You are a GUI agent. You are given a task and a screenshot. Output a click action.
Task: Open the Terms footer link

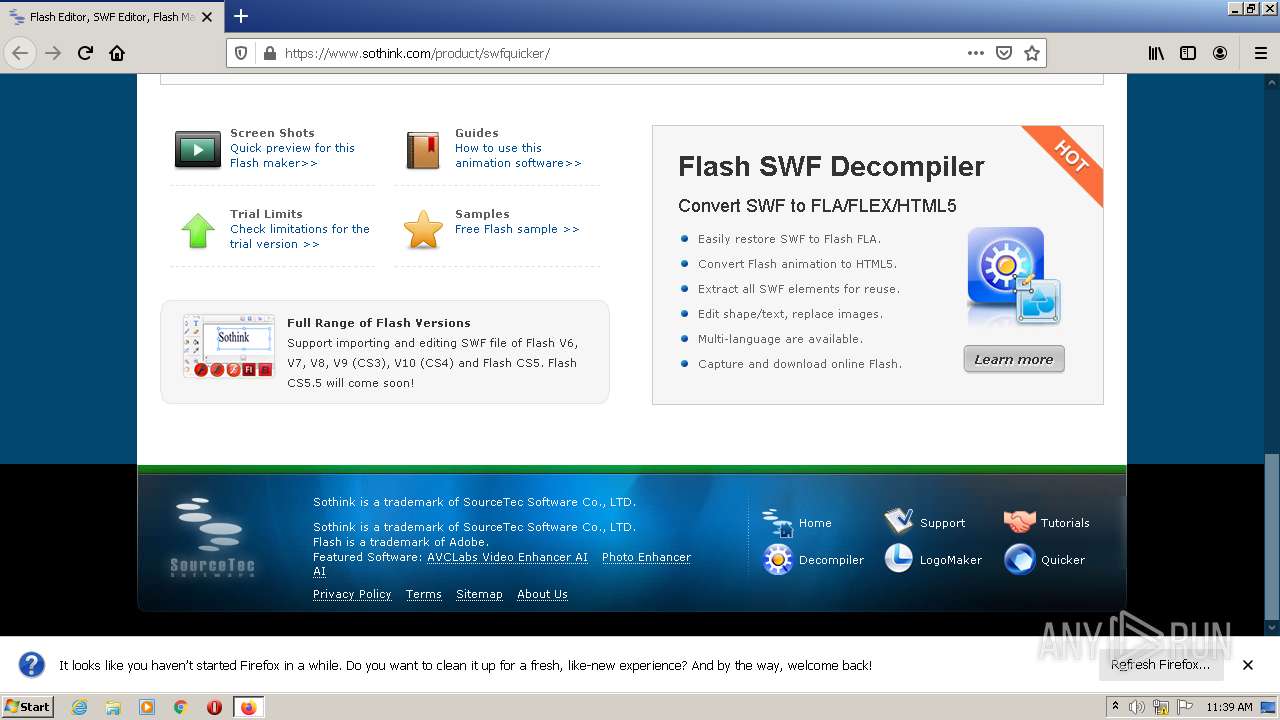point(424,594)
